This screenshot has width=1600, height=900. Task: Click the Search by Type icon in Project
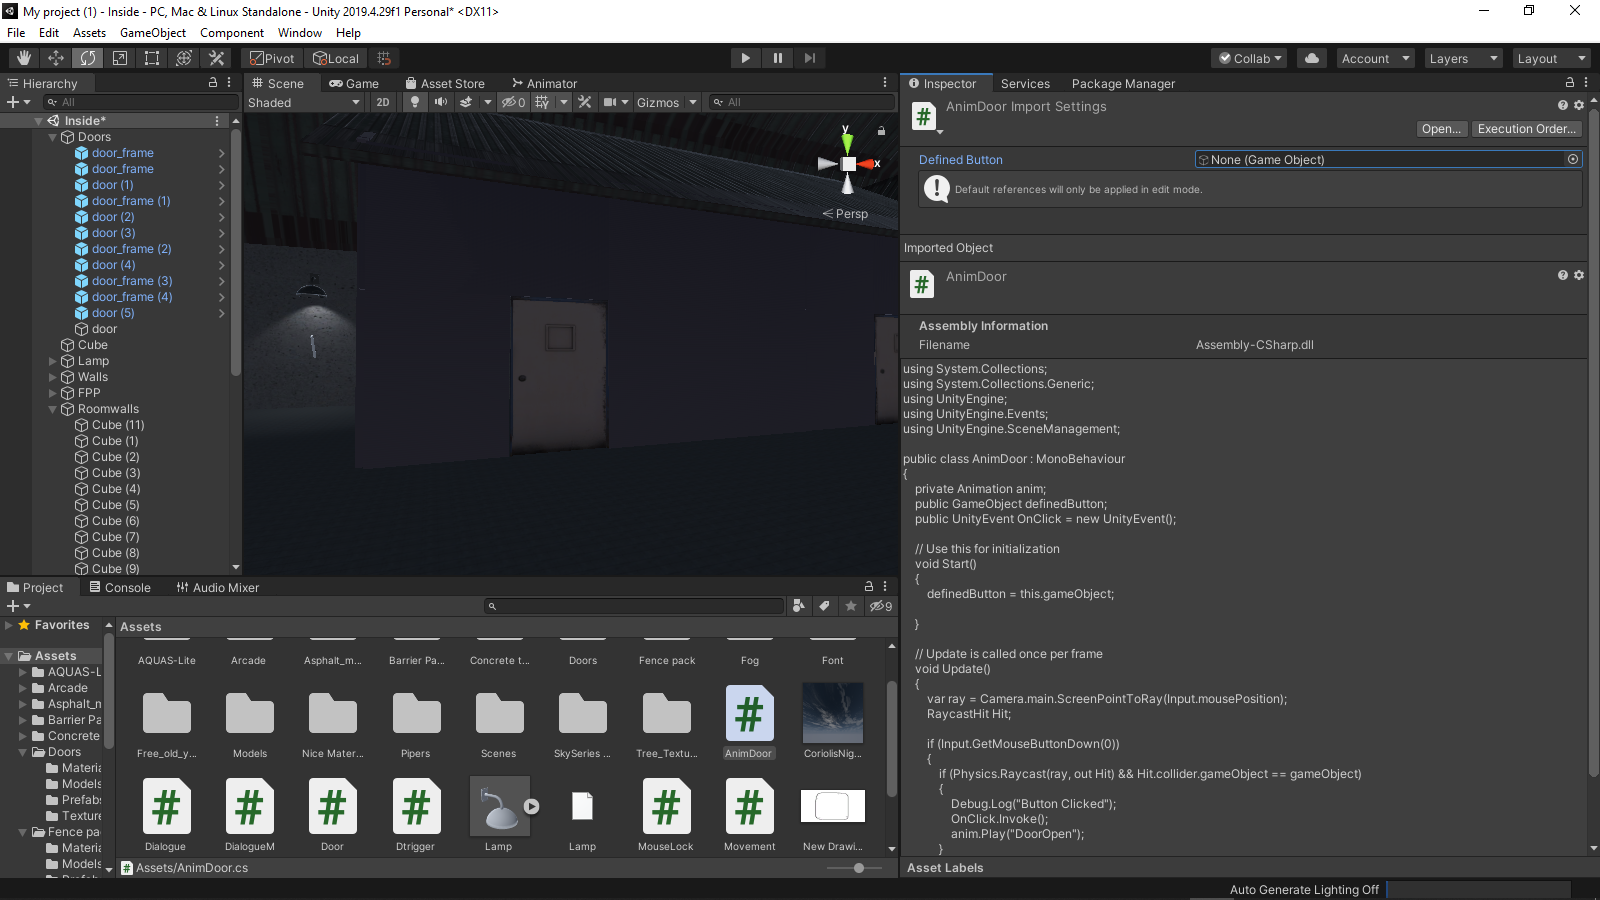tap(798, 605)
